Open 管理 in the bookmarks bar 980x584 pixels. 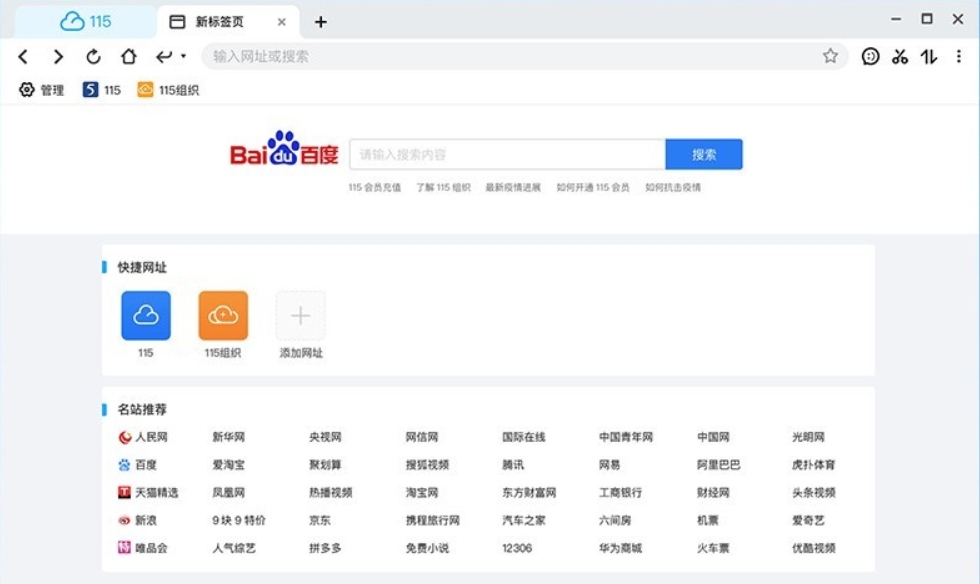pyautogui.click(x=41, y=90)
